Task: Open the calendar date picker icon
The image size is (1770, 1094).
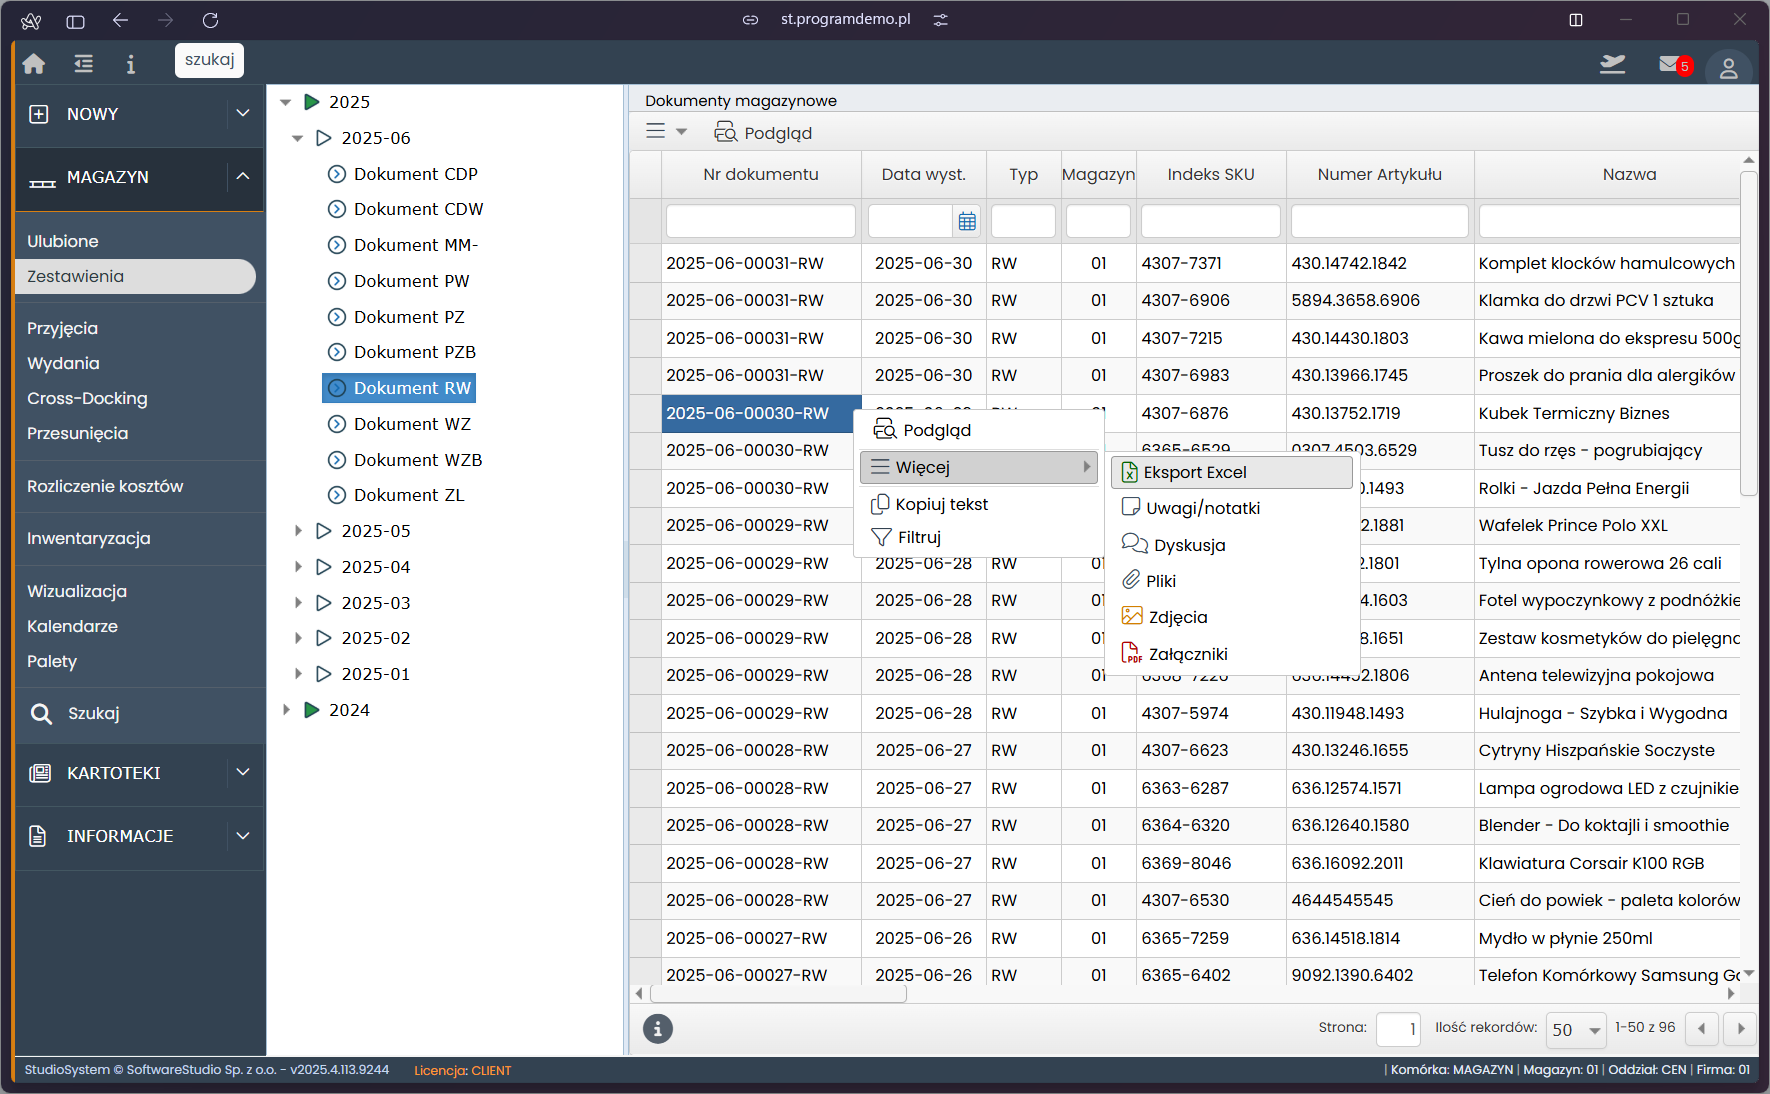Action: [x=967, y=222]
